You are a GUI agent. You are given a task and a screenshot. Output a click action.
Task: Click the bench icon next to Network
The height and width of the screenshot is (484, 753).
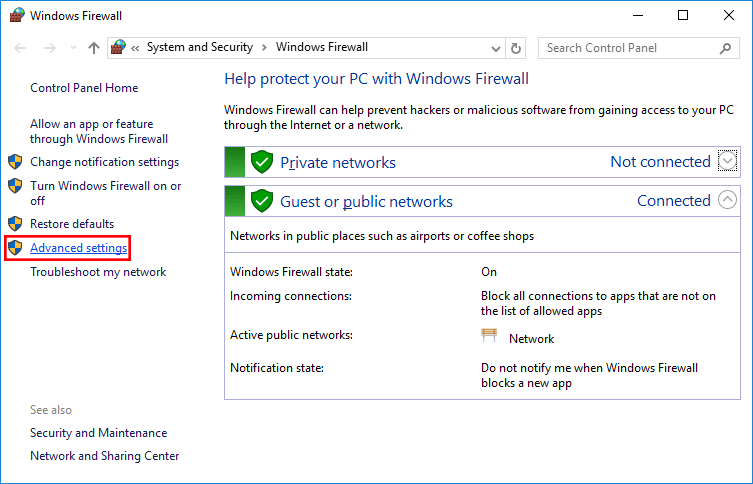[489, 336]
